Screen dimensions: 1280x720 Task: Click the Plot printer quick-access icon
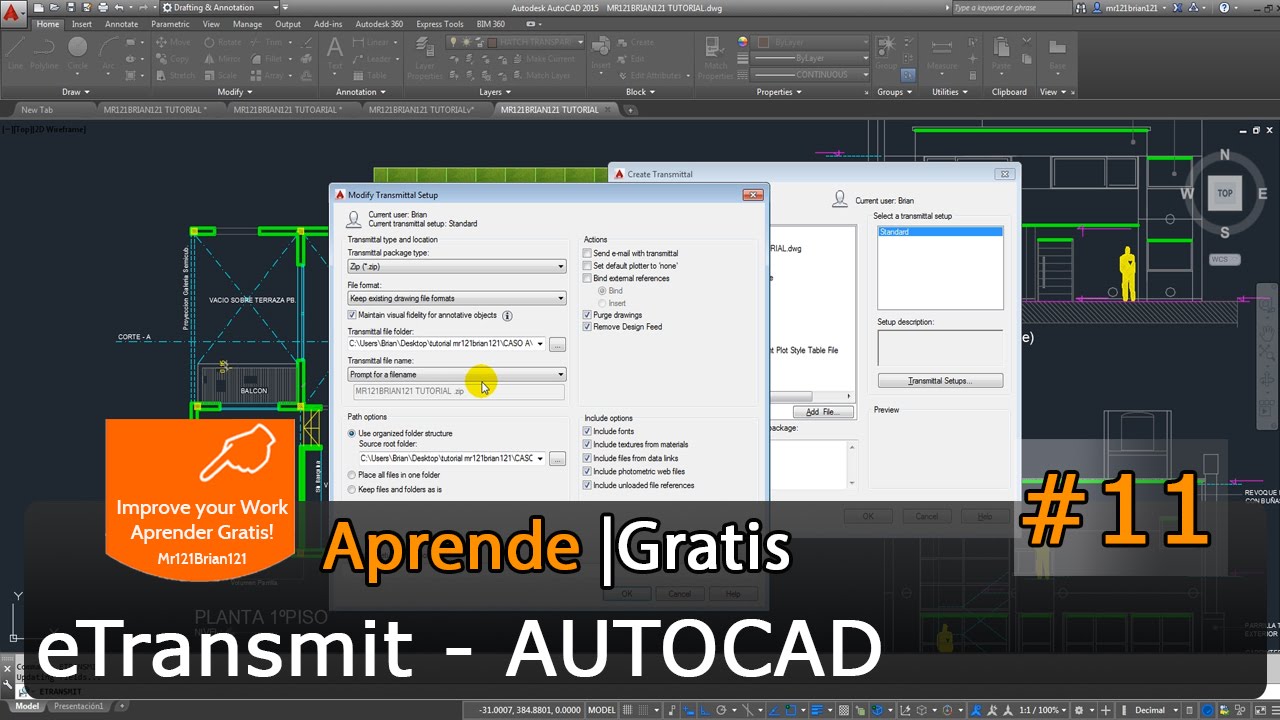[102, 8]
